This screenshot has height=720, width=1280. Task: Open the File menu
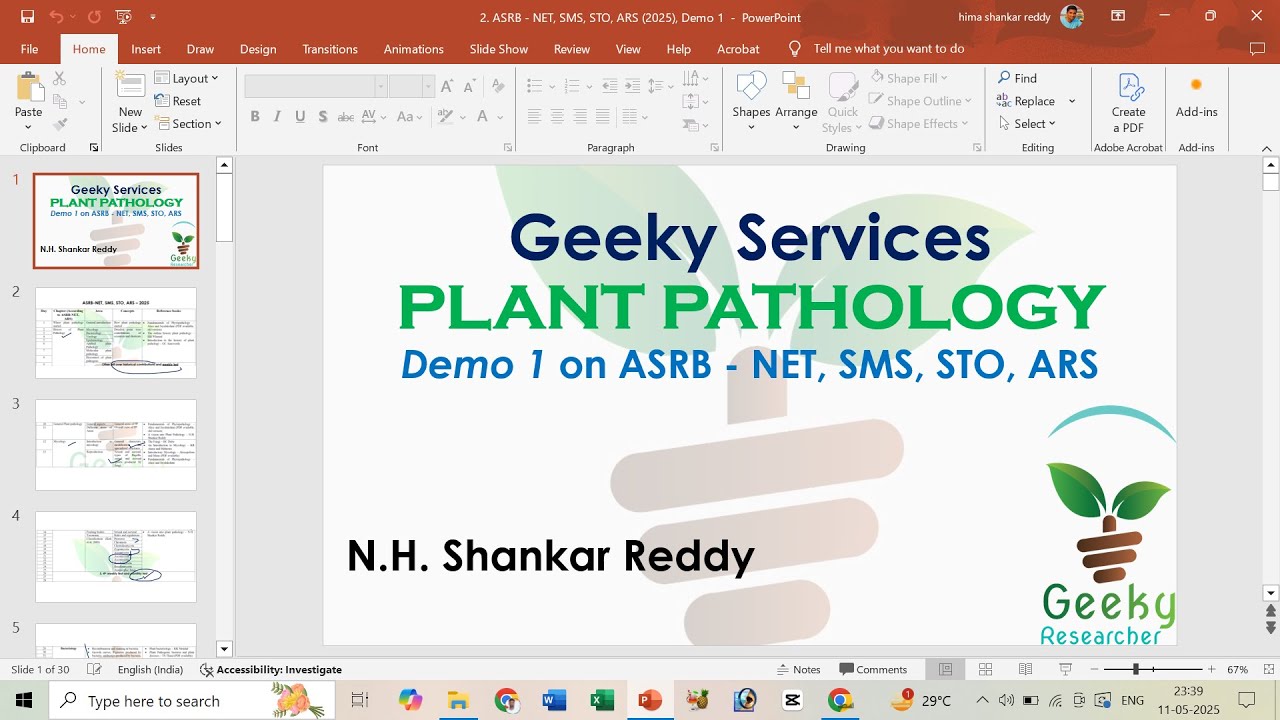tap(29, 49)
